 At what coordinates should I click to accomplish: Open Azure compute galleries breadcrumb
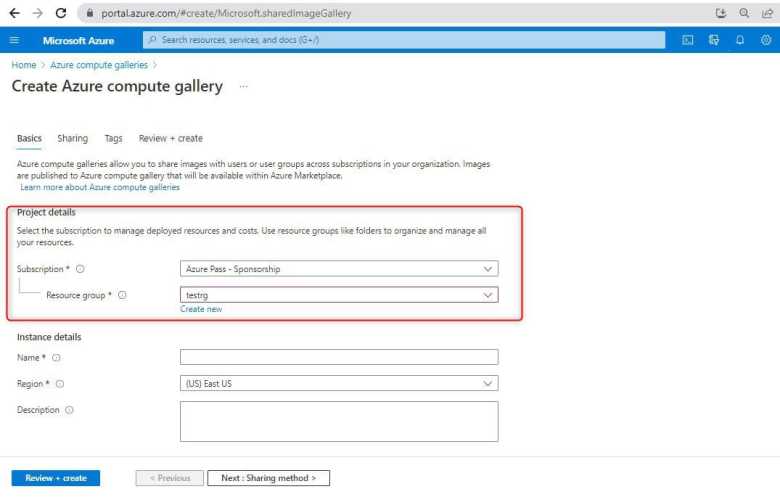99,65
